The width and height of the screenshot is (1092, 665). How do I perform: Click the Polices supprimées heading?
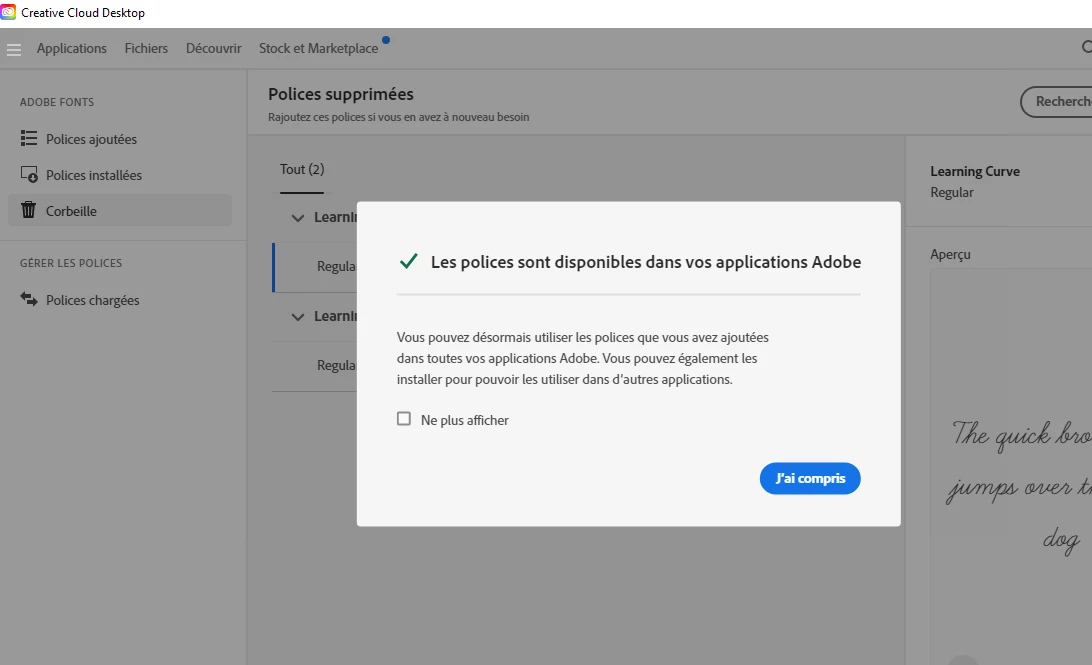341,94
